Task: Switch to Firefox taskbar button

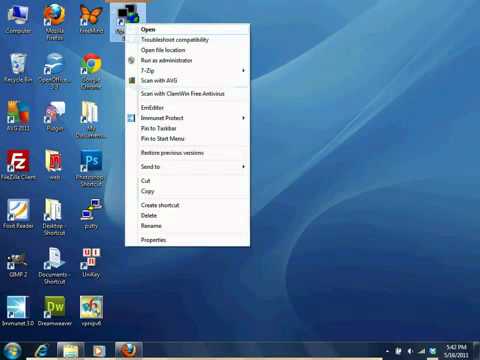Action: (x=128, y=351)
